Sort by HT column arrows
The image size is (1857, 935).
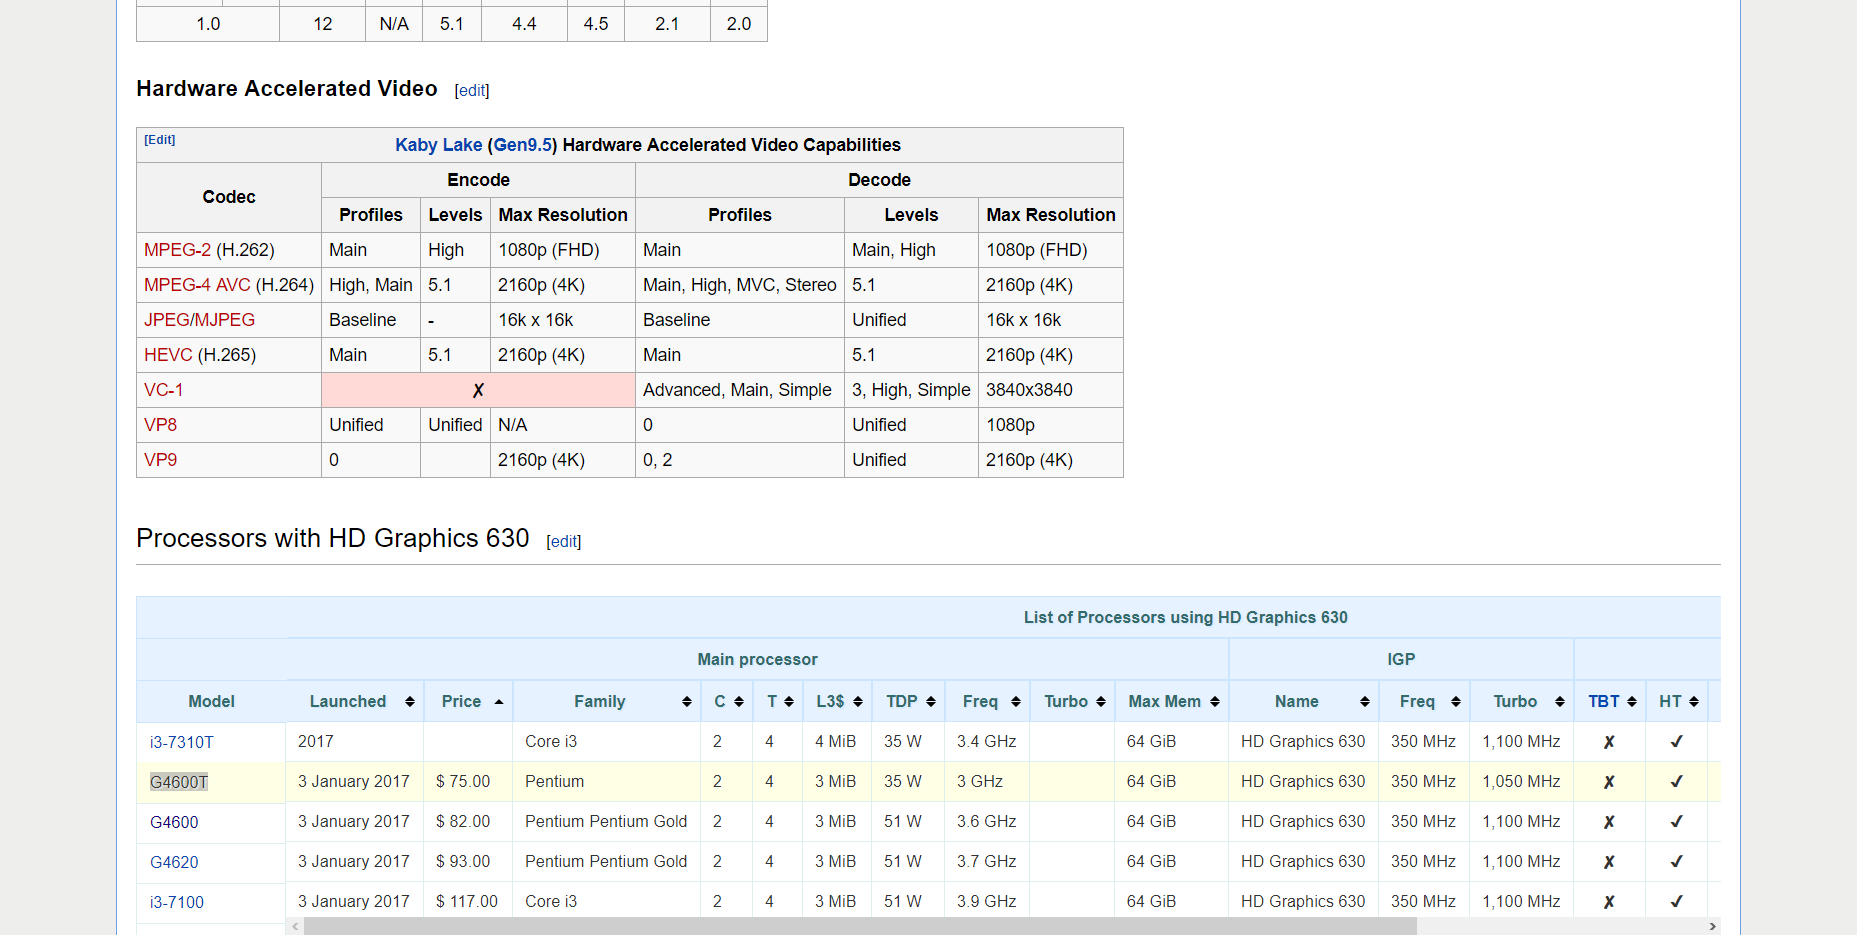1694,702
